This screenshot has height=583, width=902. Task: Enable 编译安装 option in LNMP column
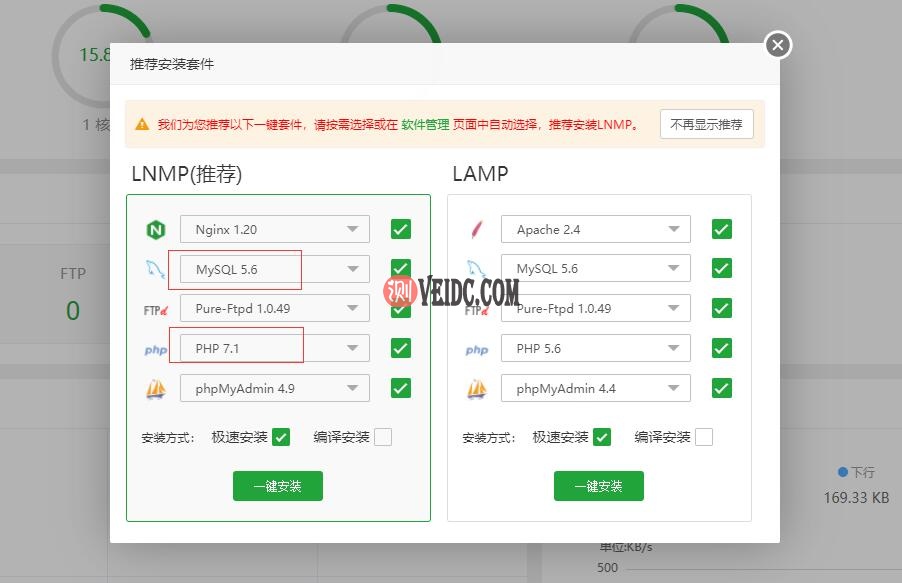tap(383, 436)
